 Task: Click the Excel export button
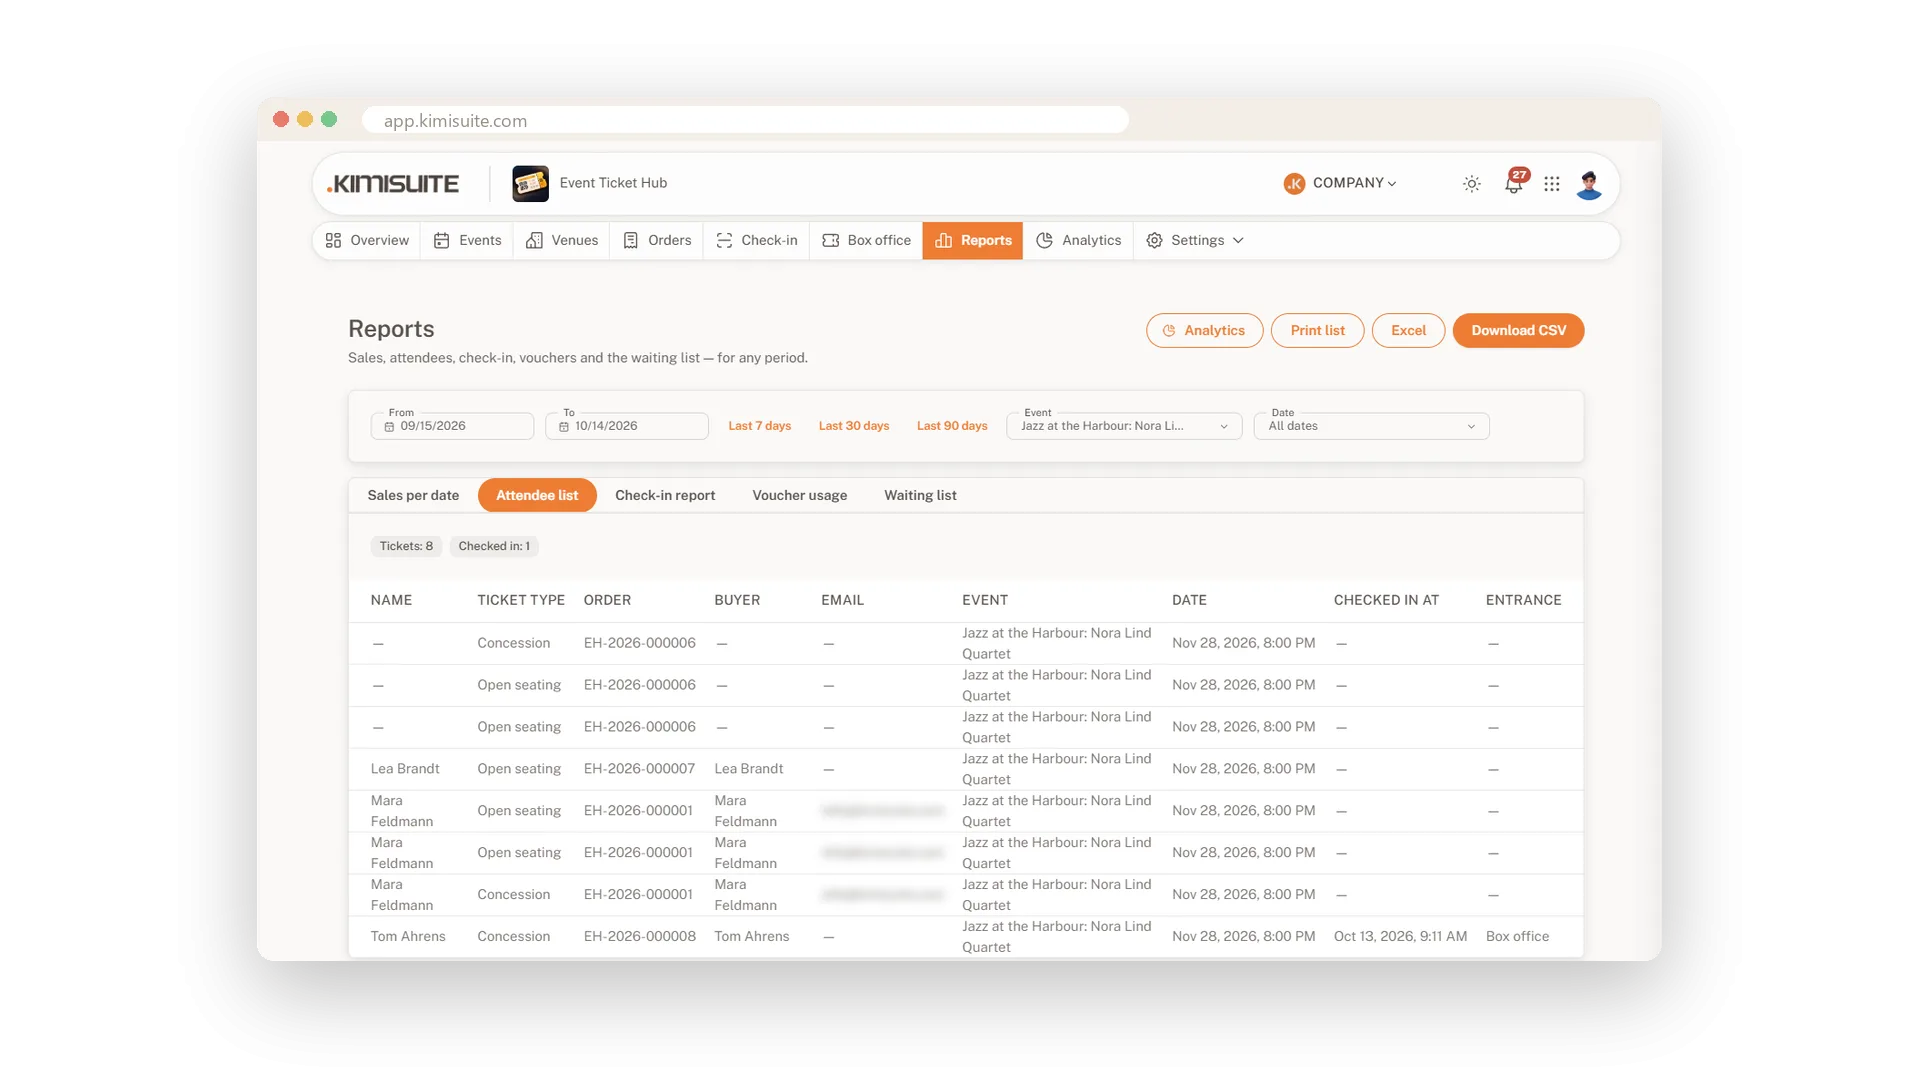click(x=1408, y=331)
